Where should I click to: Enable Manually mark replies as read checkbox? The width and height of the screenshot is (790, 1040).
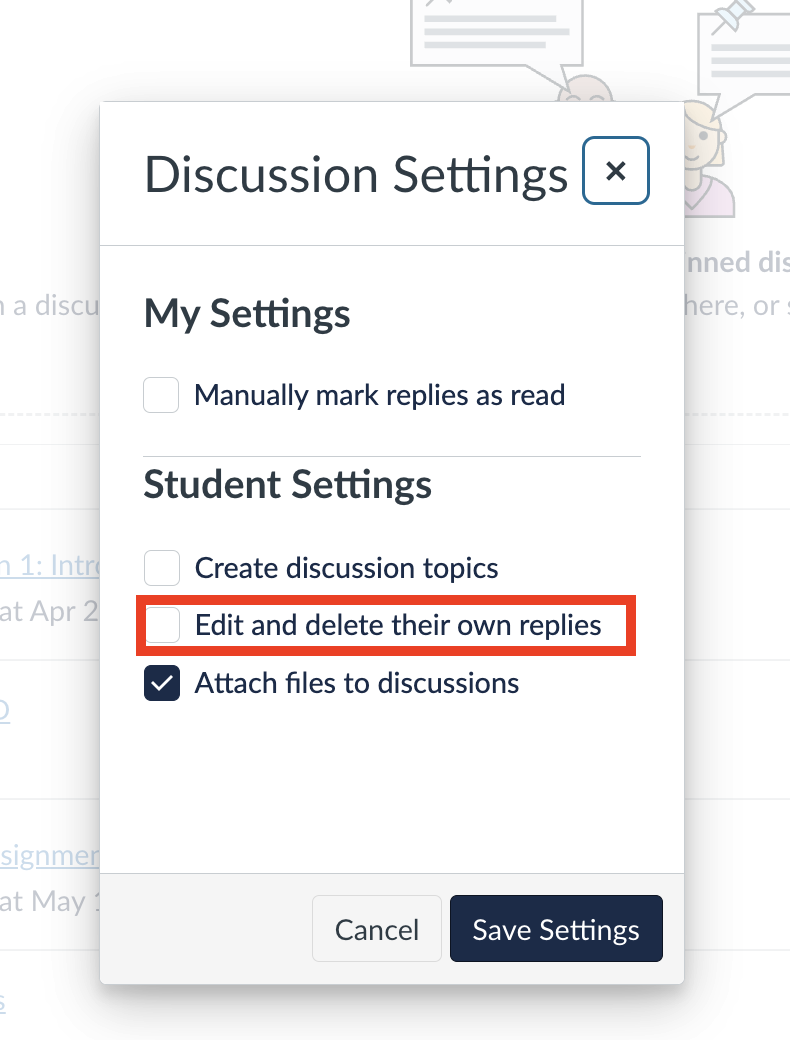[x=161, y=395]
